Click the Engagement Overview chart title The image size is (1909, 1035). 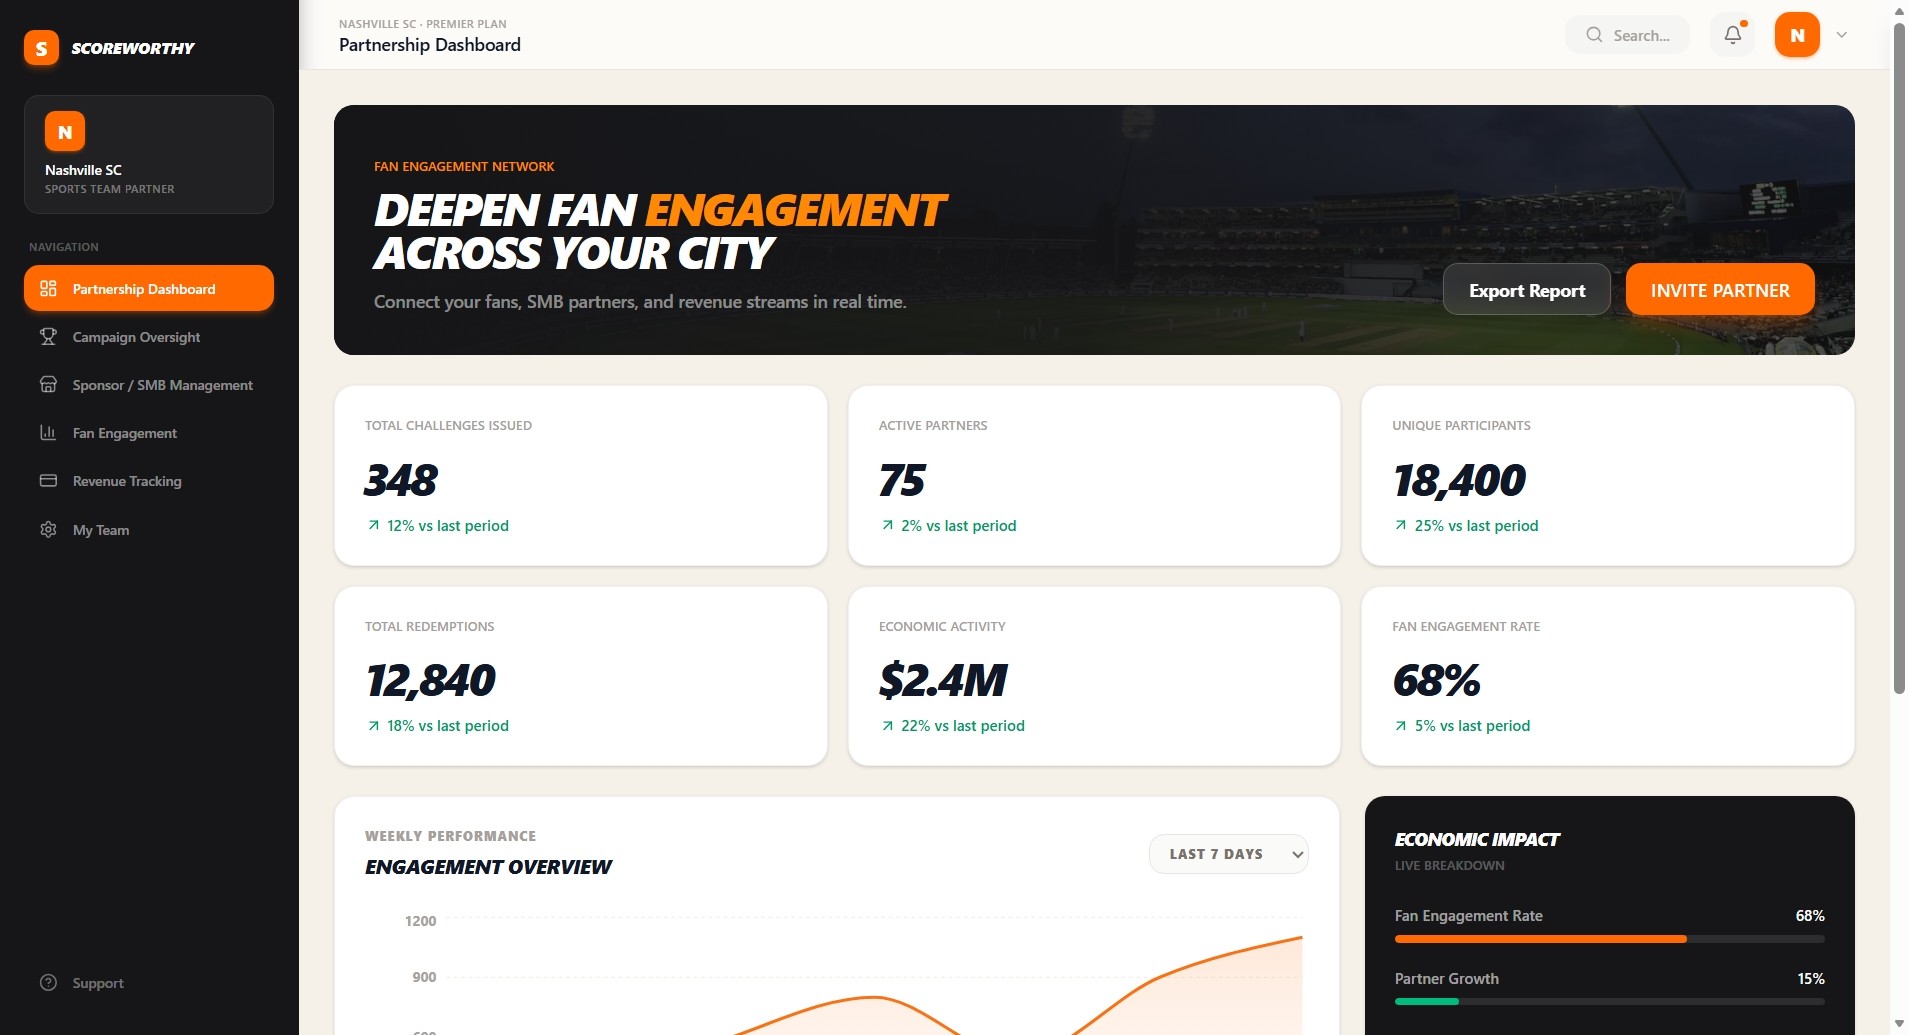pyautogui.click(x=488, y=867)
